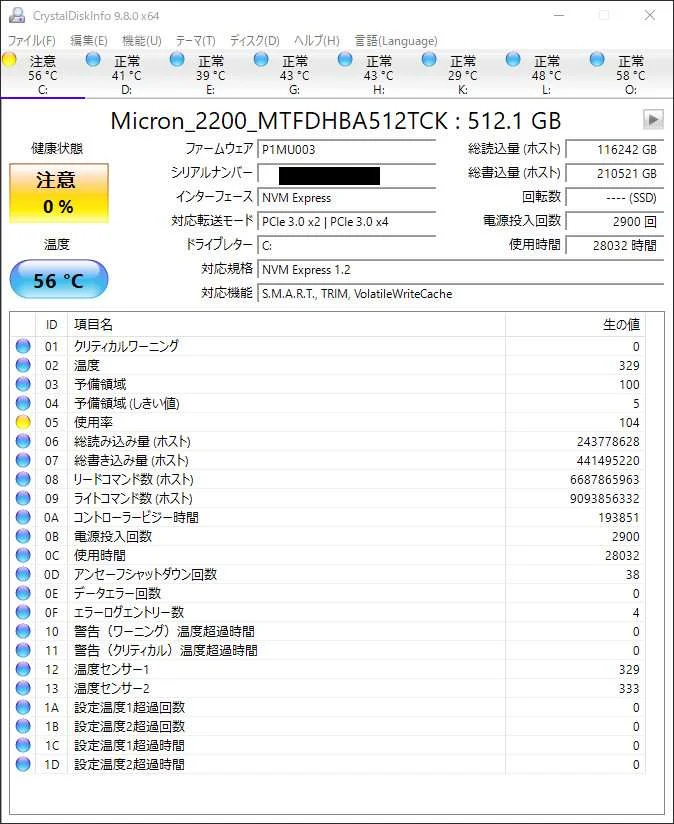The image size is (674, 824).
Task: Click the 項目名 column header
Action: [x=286, y=325]
